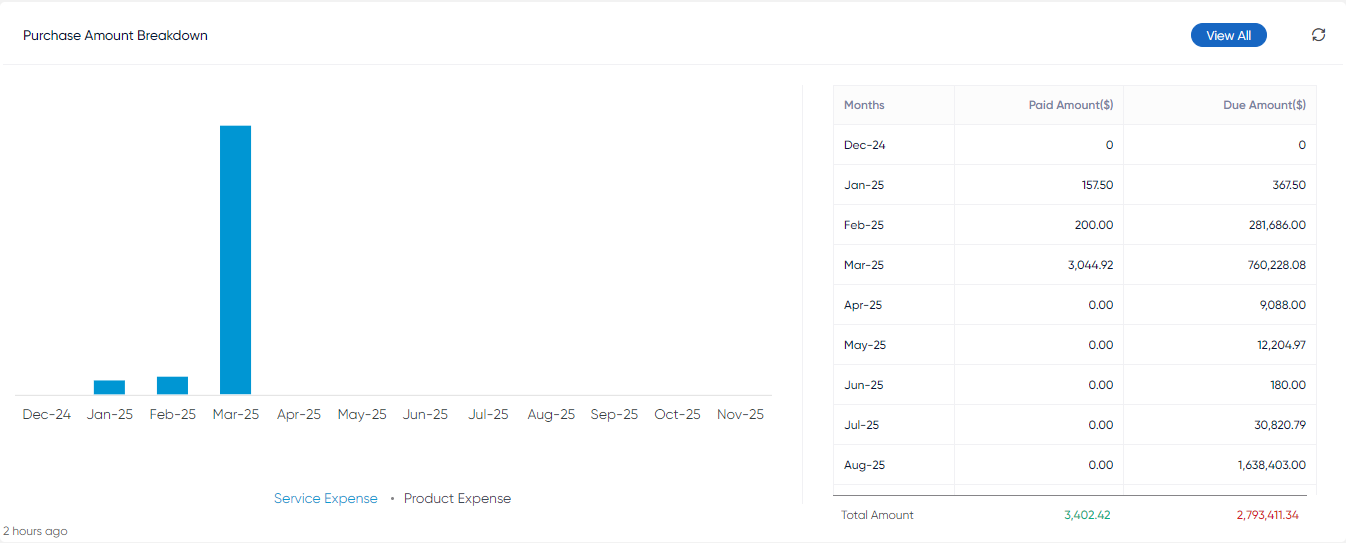Image resolution: width=1346 pixels, height=543 pixels.
Task: Open View All purchases
Action: tap(1228, 35)
